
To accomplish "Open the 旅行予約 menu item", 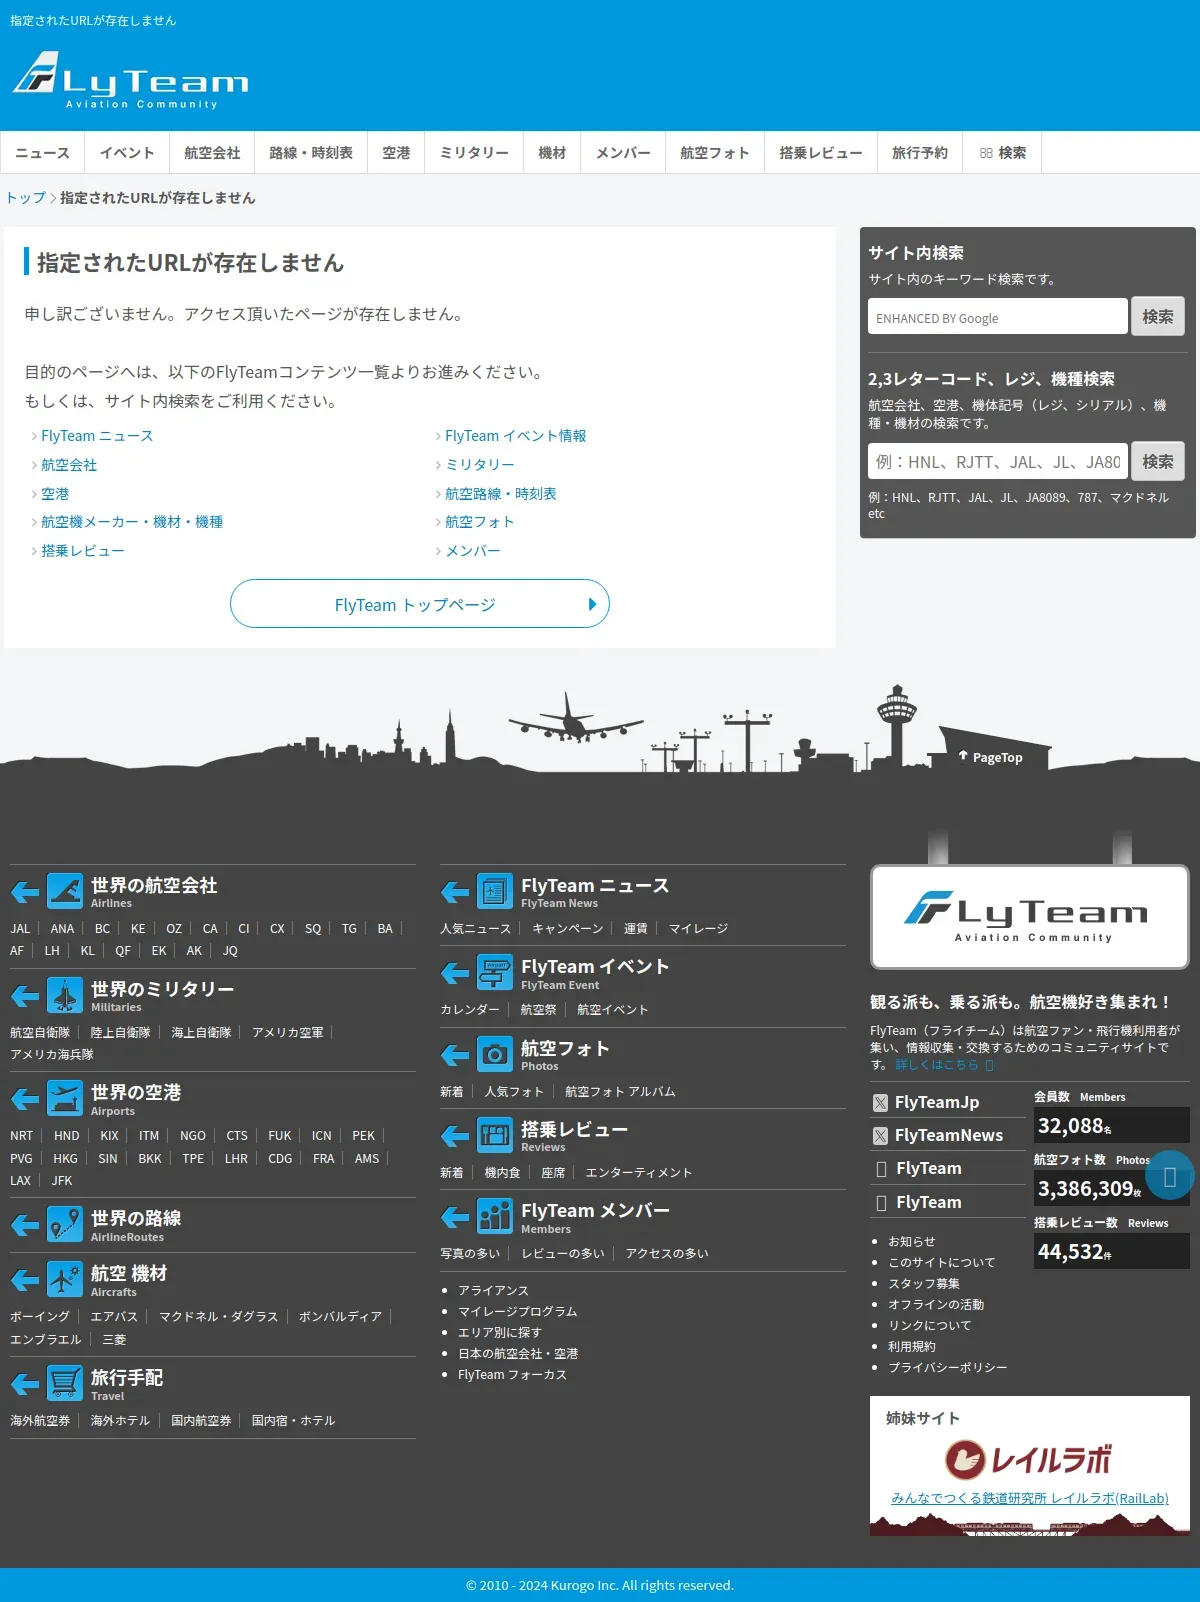I will (x=920, y=153).
